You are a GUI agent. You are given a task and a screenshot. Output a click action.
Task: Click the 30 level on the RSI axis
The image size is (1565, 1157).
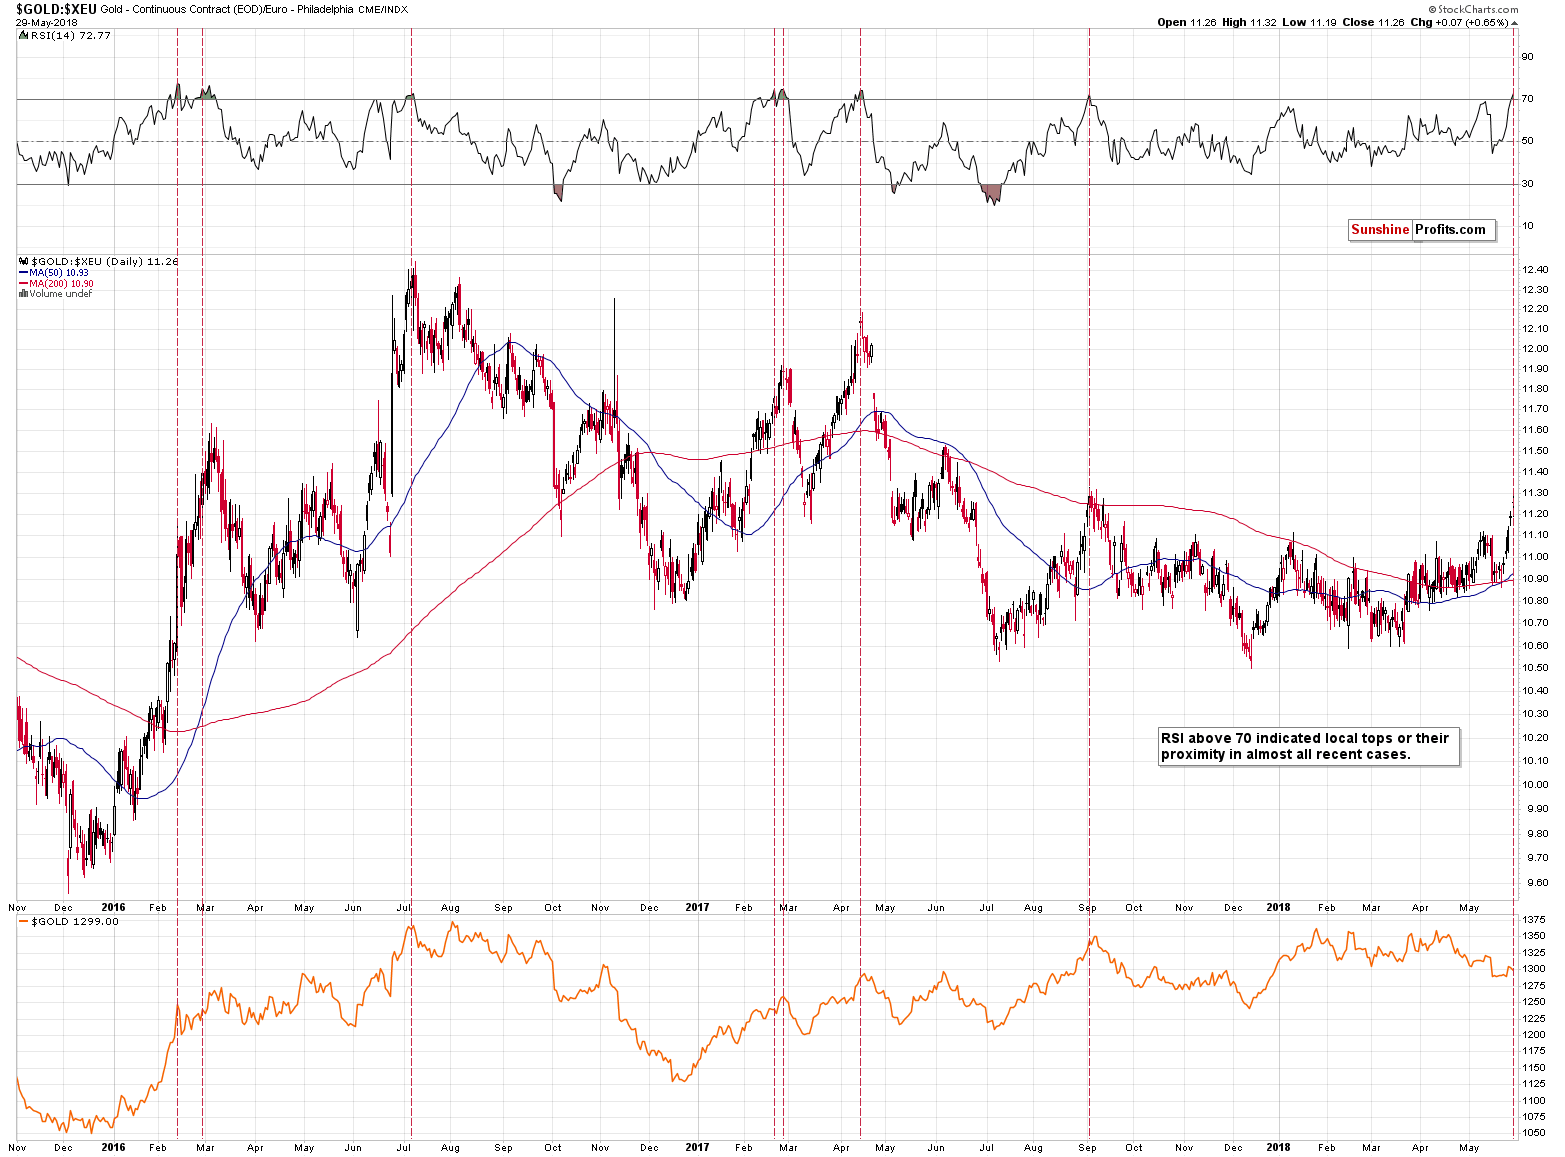click(1527, 183)
